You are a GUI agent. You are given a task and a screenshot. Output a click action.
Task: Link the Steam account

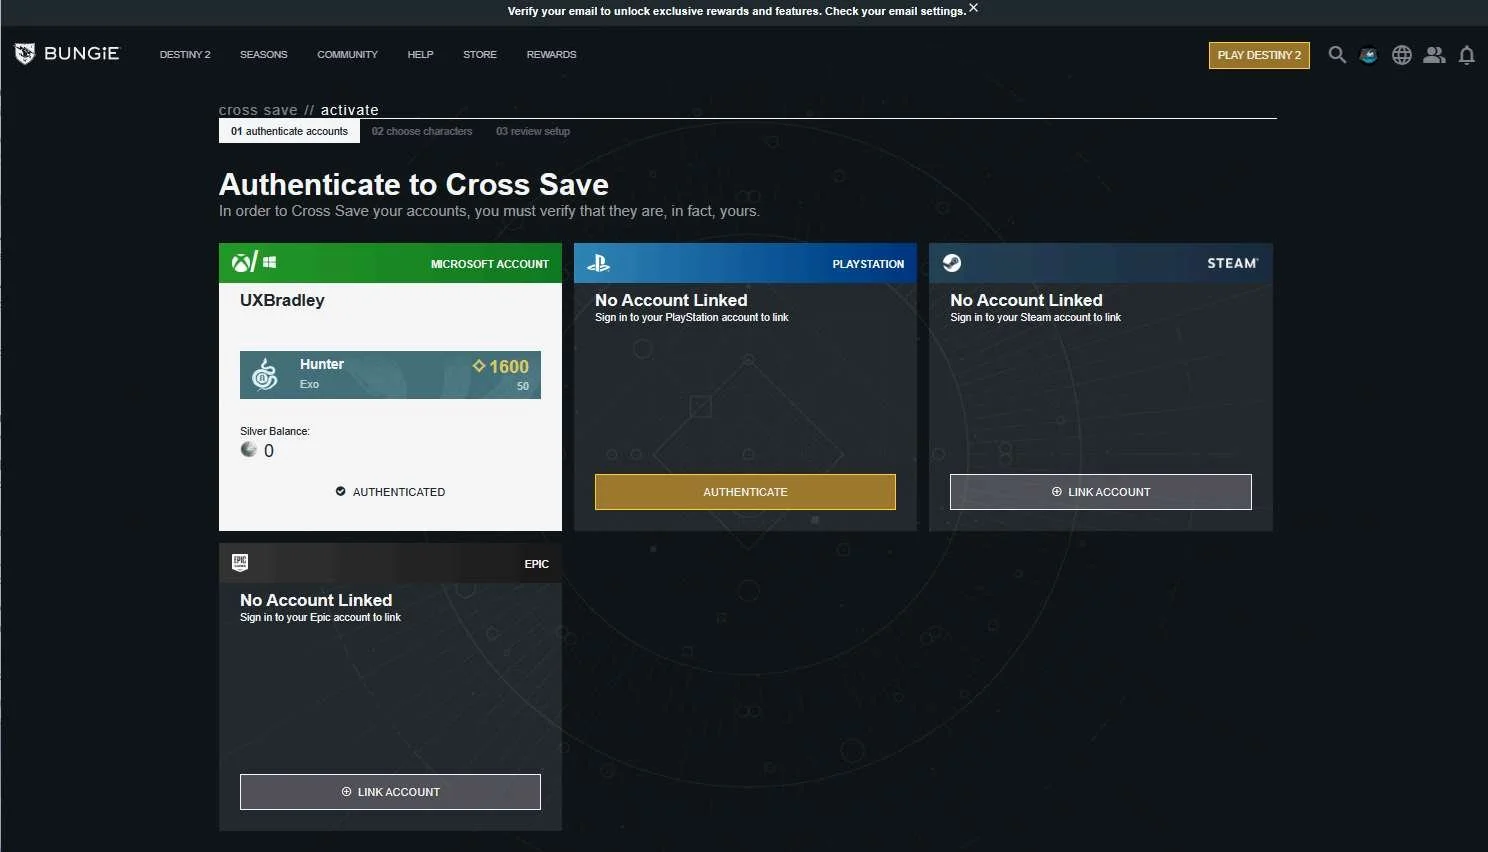[1101, 492]
